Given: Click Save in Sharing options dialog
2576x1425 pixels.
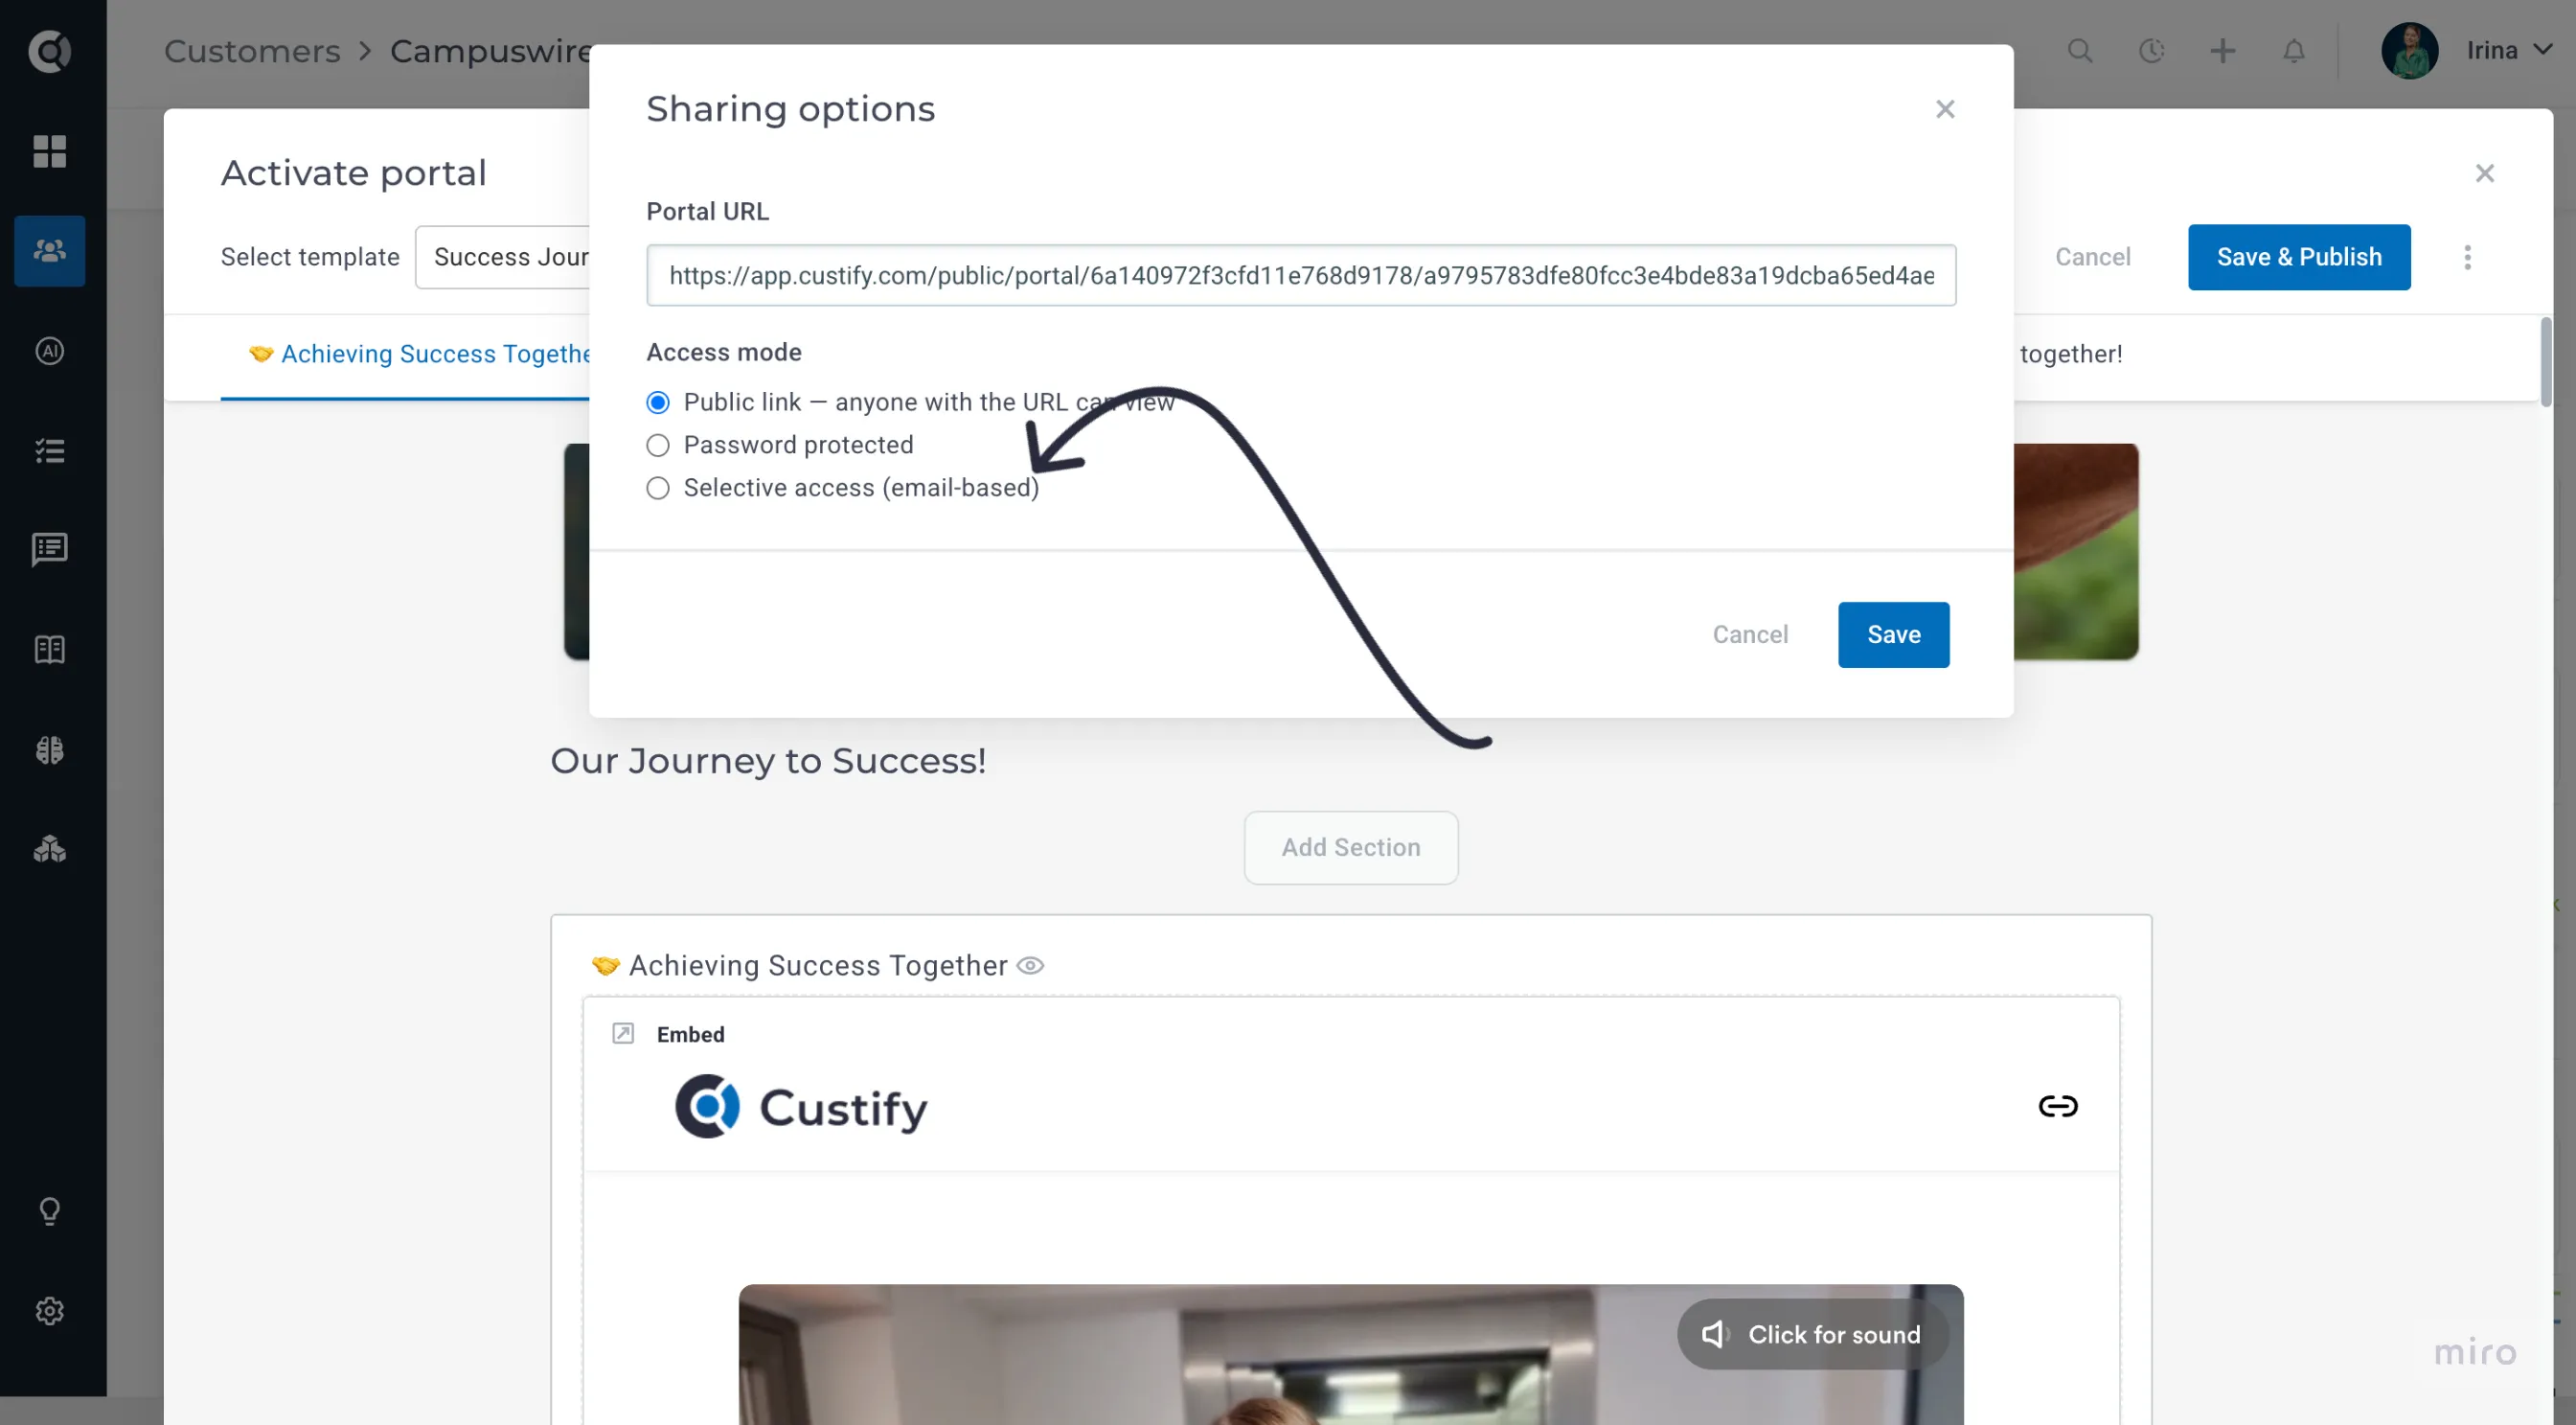Looking at the screenshot, I should (x=1893, y=635).
